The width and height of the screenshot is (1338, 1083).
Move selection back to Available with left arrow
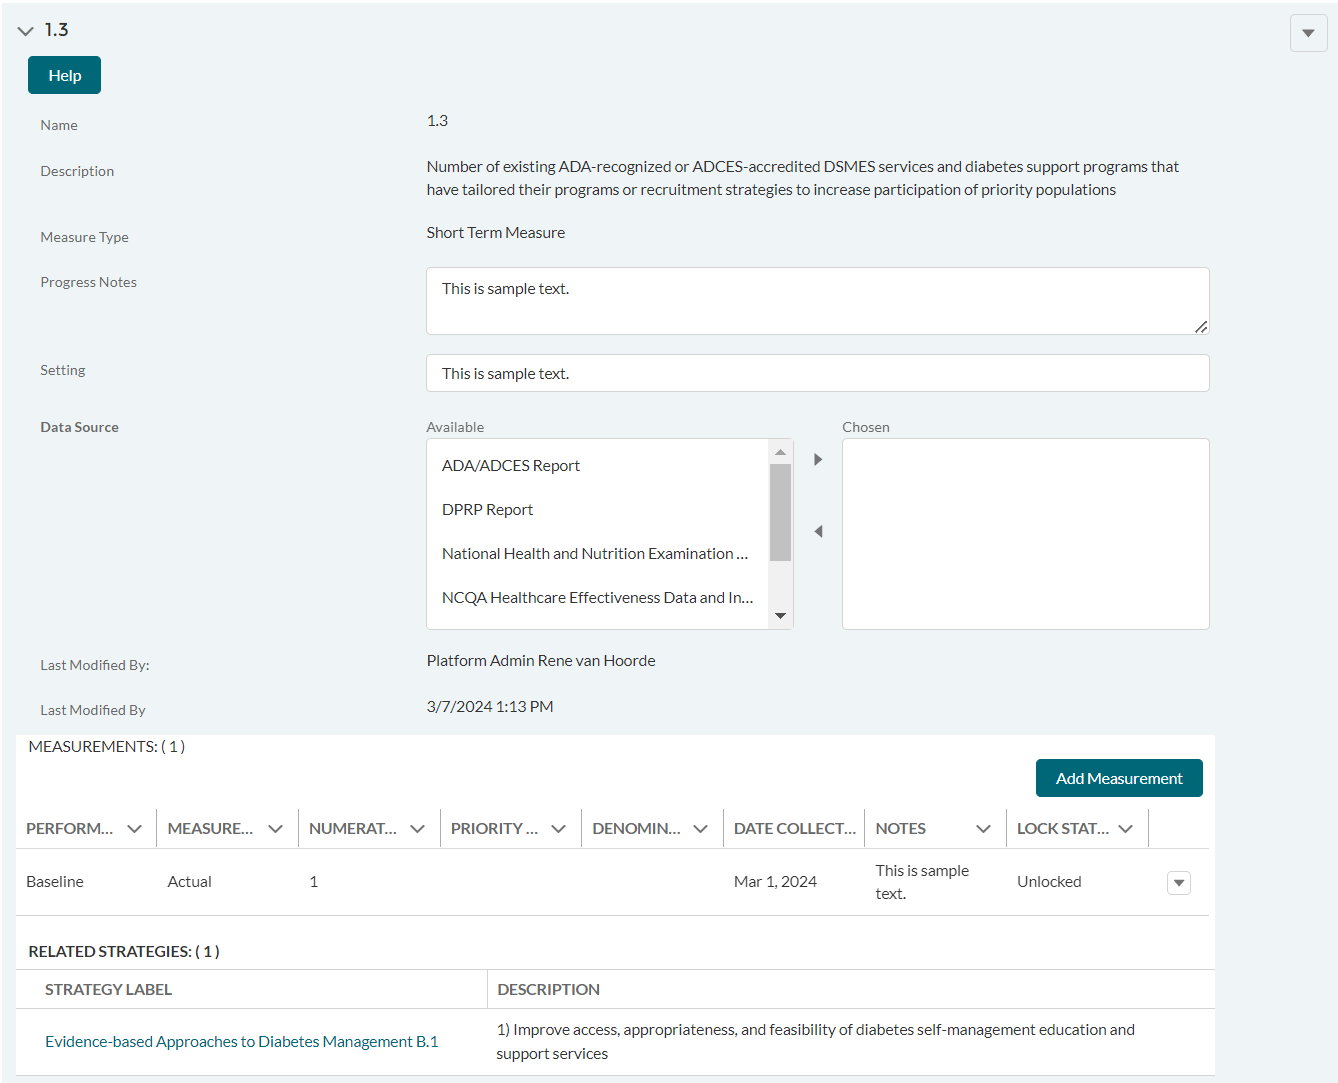point(818,532)
